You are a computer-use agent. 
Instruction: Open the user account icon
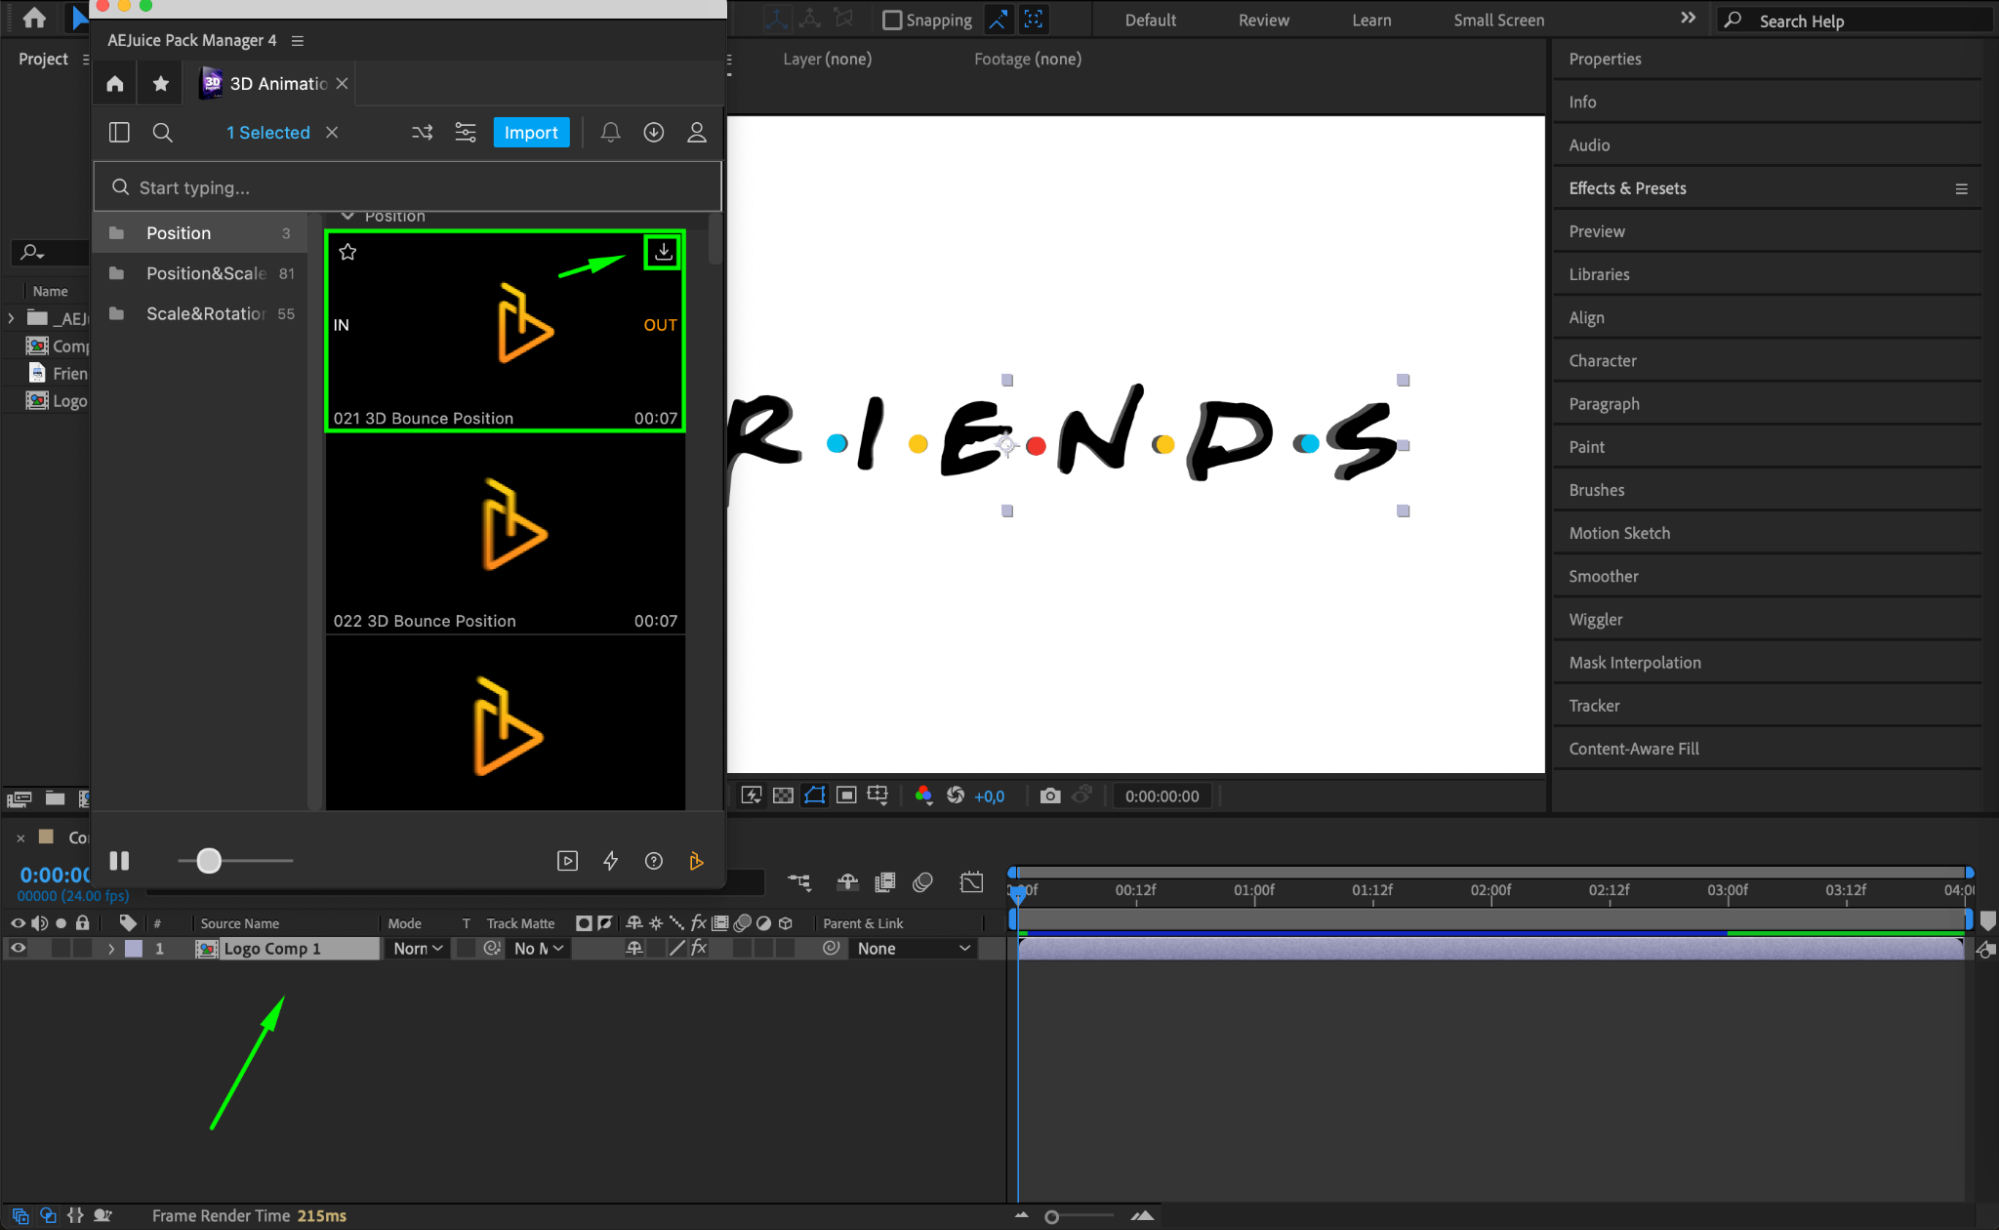click(697, 133)
